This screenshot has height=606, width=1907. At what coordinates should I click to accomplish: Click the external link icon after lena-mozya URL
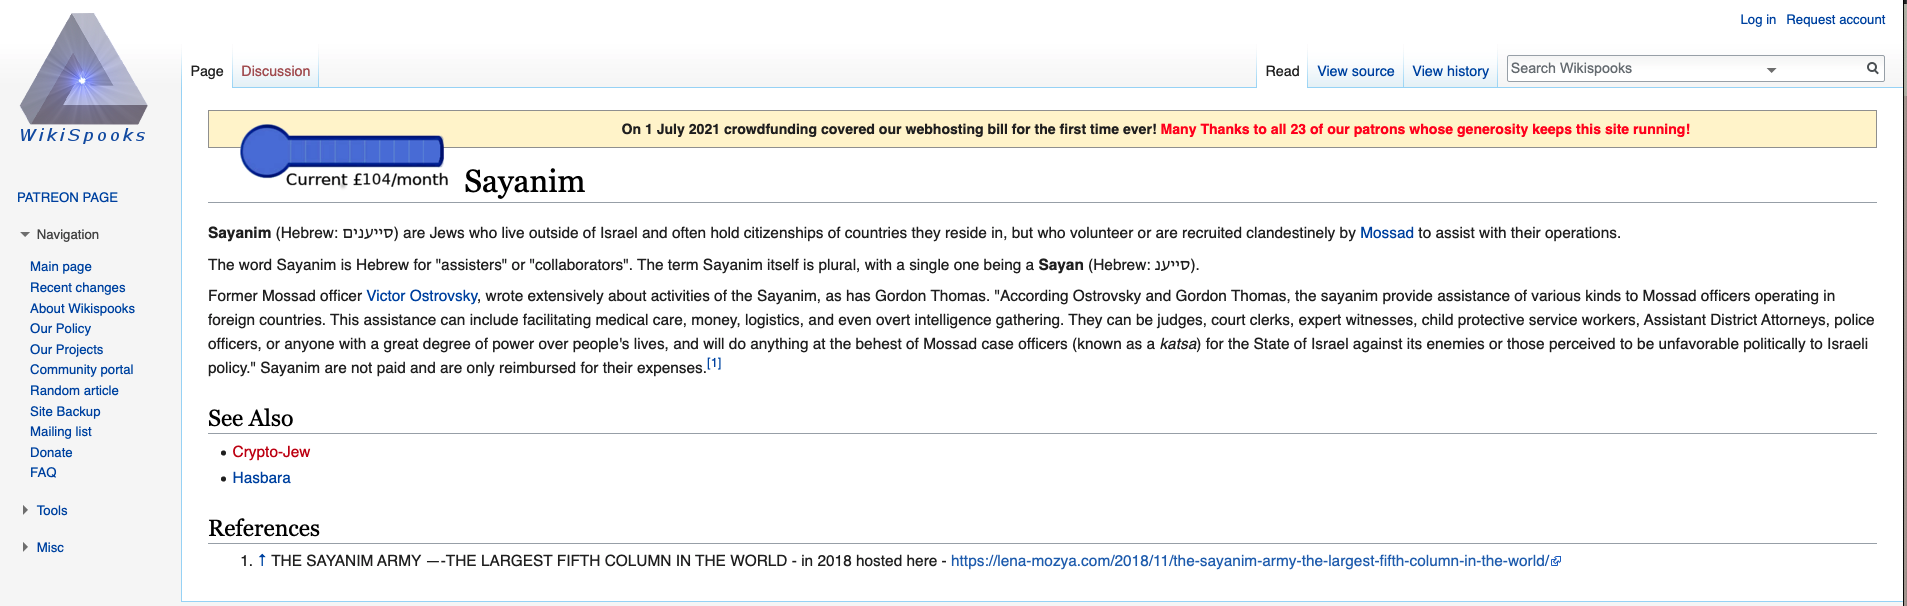coord(1556,562)
